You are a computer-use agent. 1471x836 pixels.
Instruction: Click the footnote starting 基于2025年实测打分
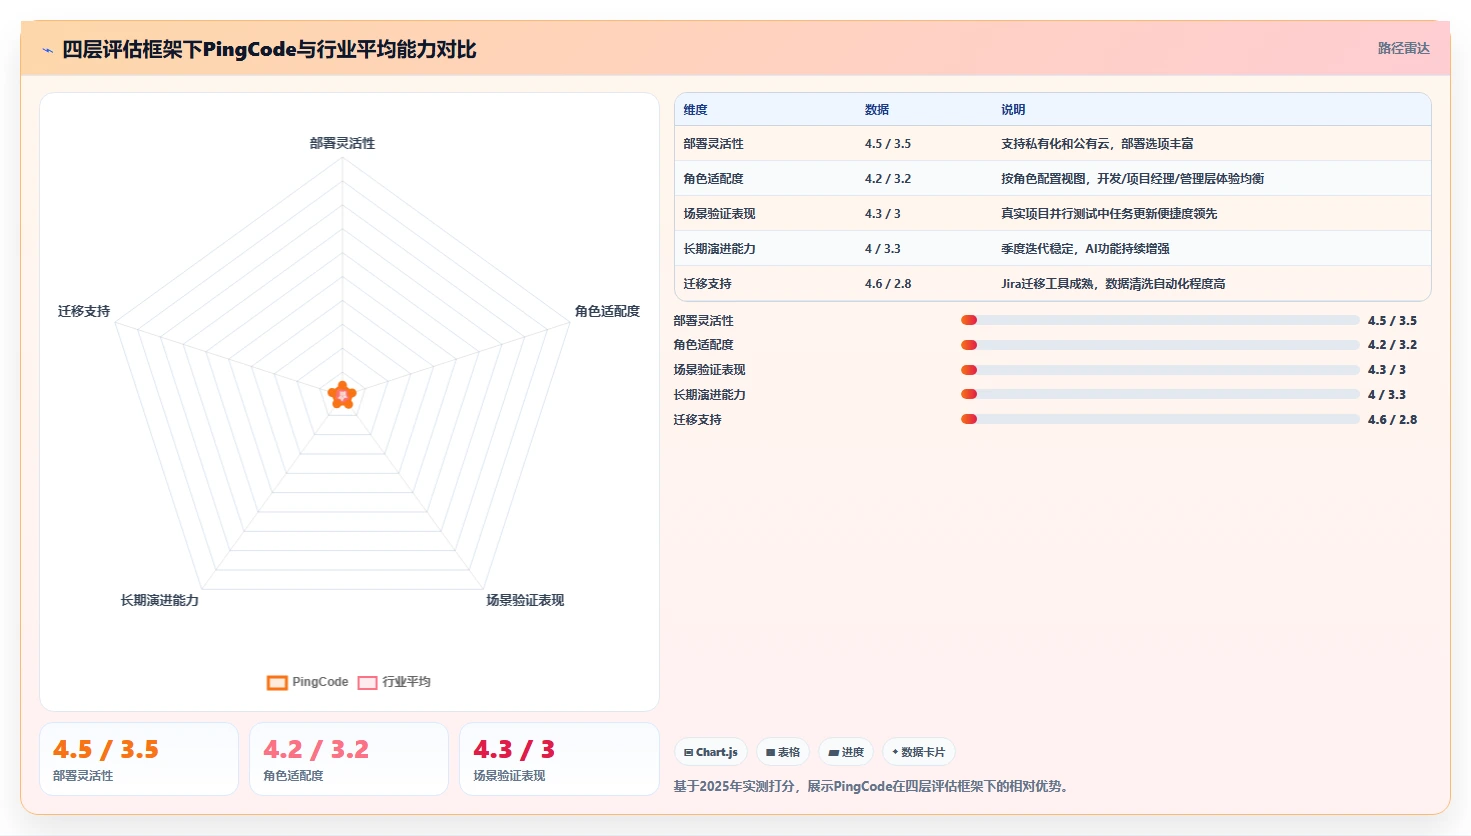click(x=872, y=787)
